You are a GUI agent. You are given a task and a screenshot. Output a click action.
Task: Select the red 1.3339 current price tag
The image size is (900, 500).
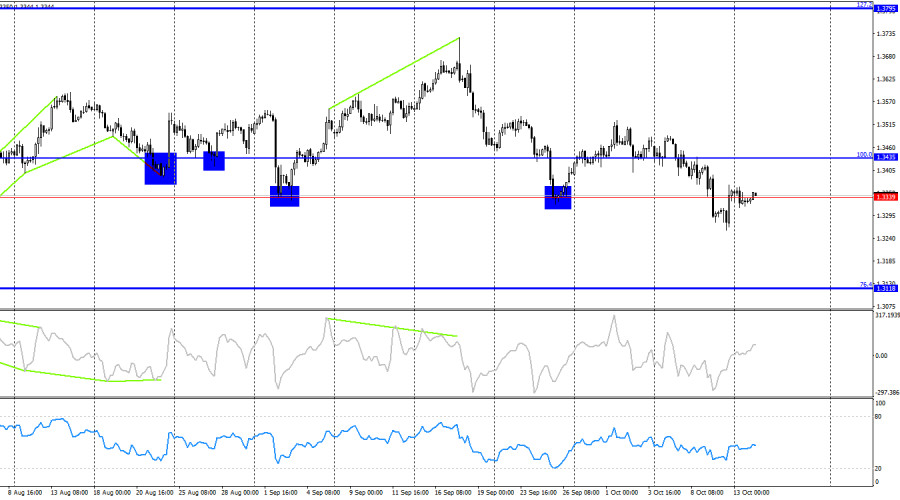pos(885,197)
